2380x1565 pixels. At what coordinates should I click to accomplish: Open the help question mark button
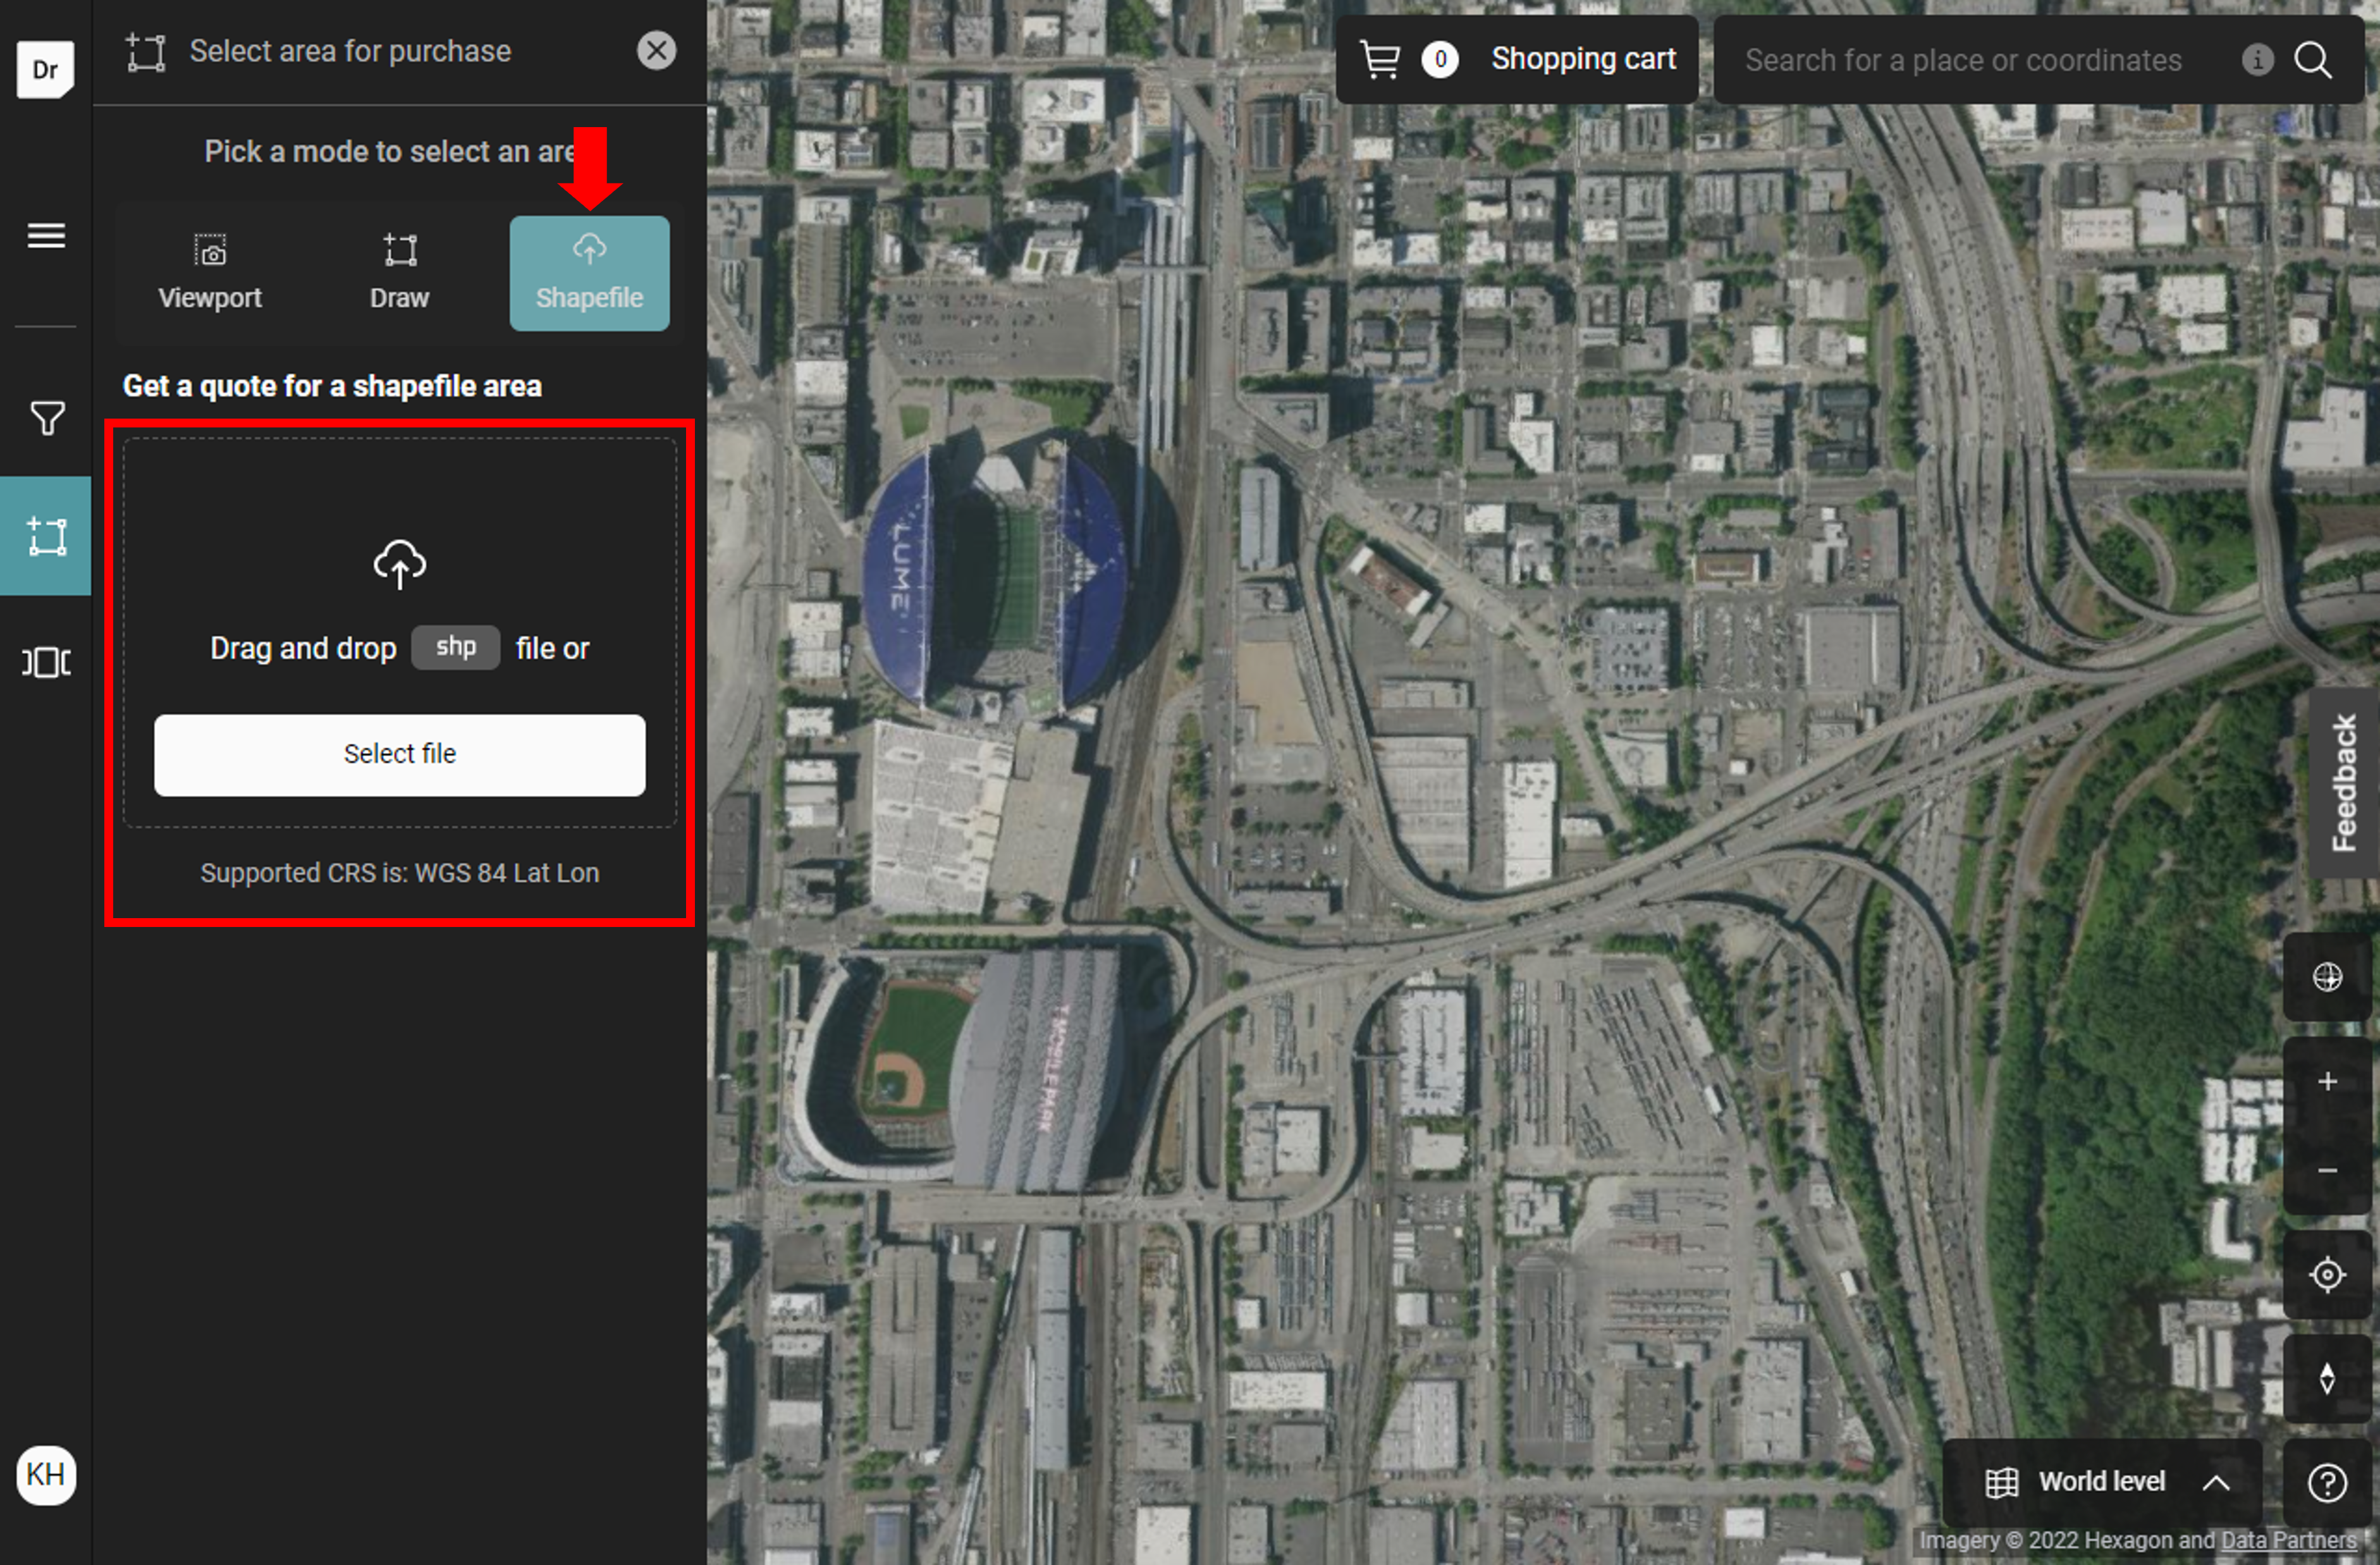point(2326,1482)
